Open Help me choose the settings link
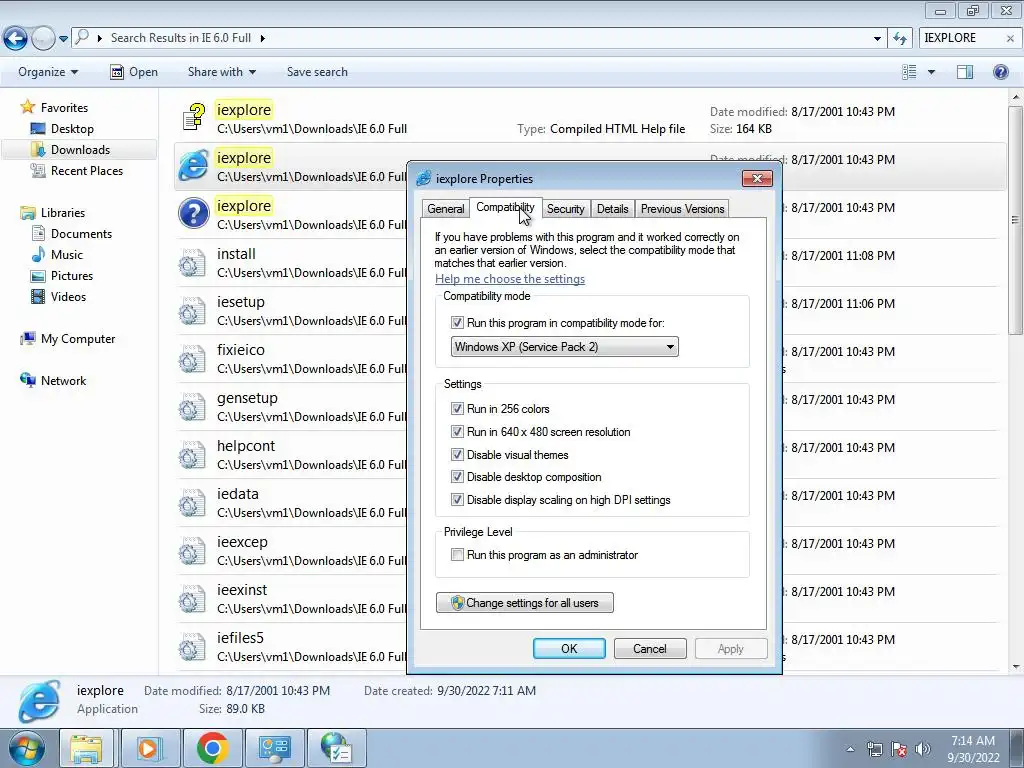This screenshot has width=1024, height=768. (x=510, y=279)
